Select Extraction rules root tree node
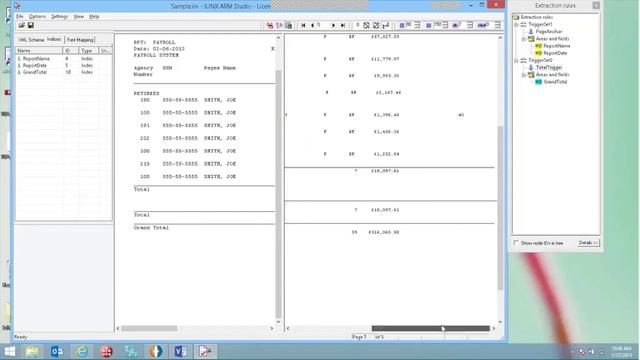The image size is (640, 360). [x=536, y=17]
